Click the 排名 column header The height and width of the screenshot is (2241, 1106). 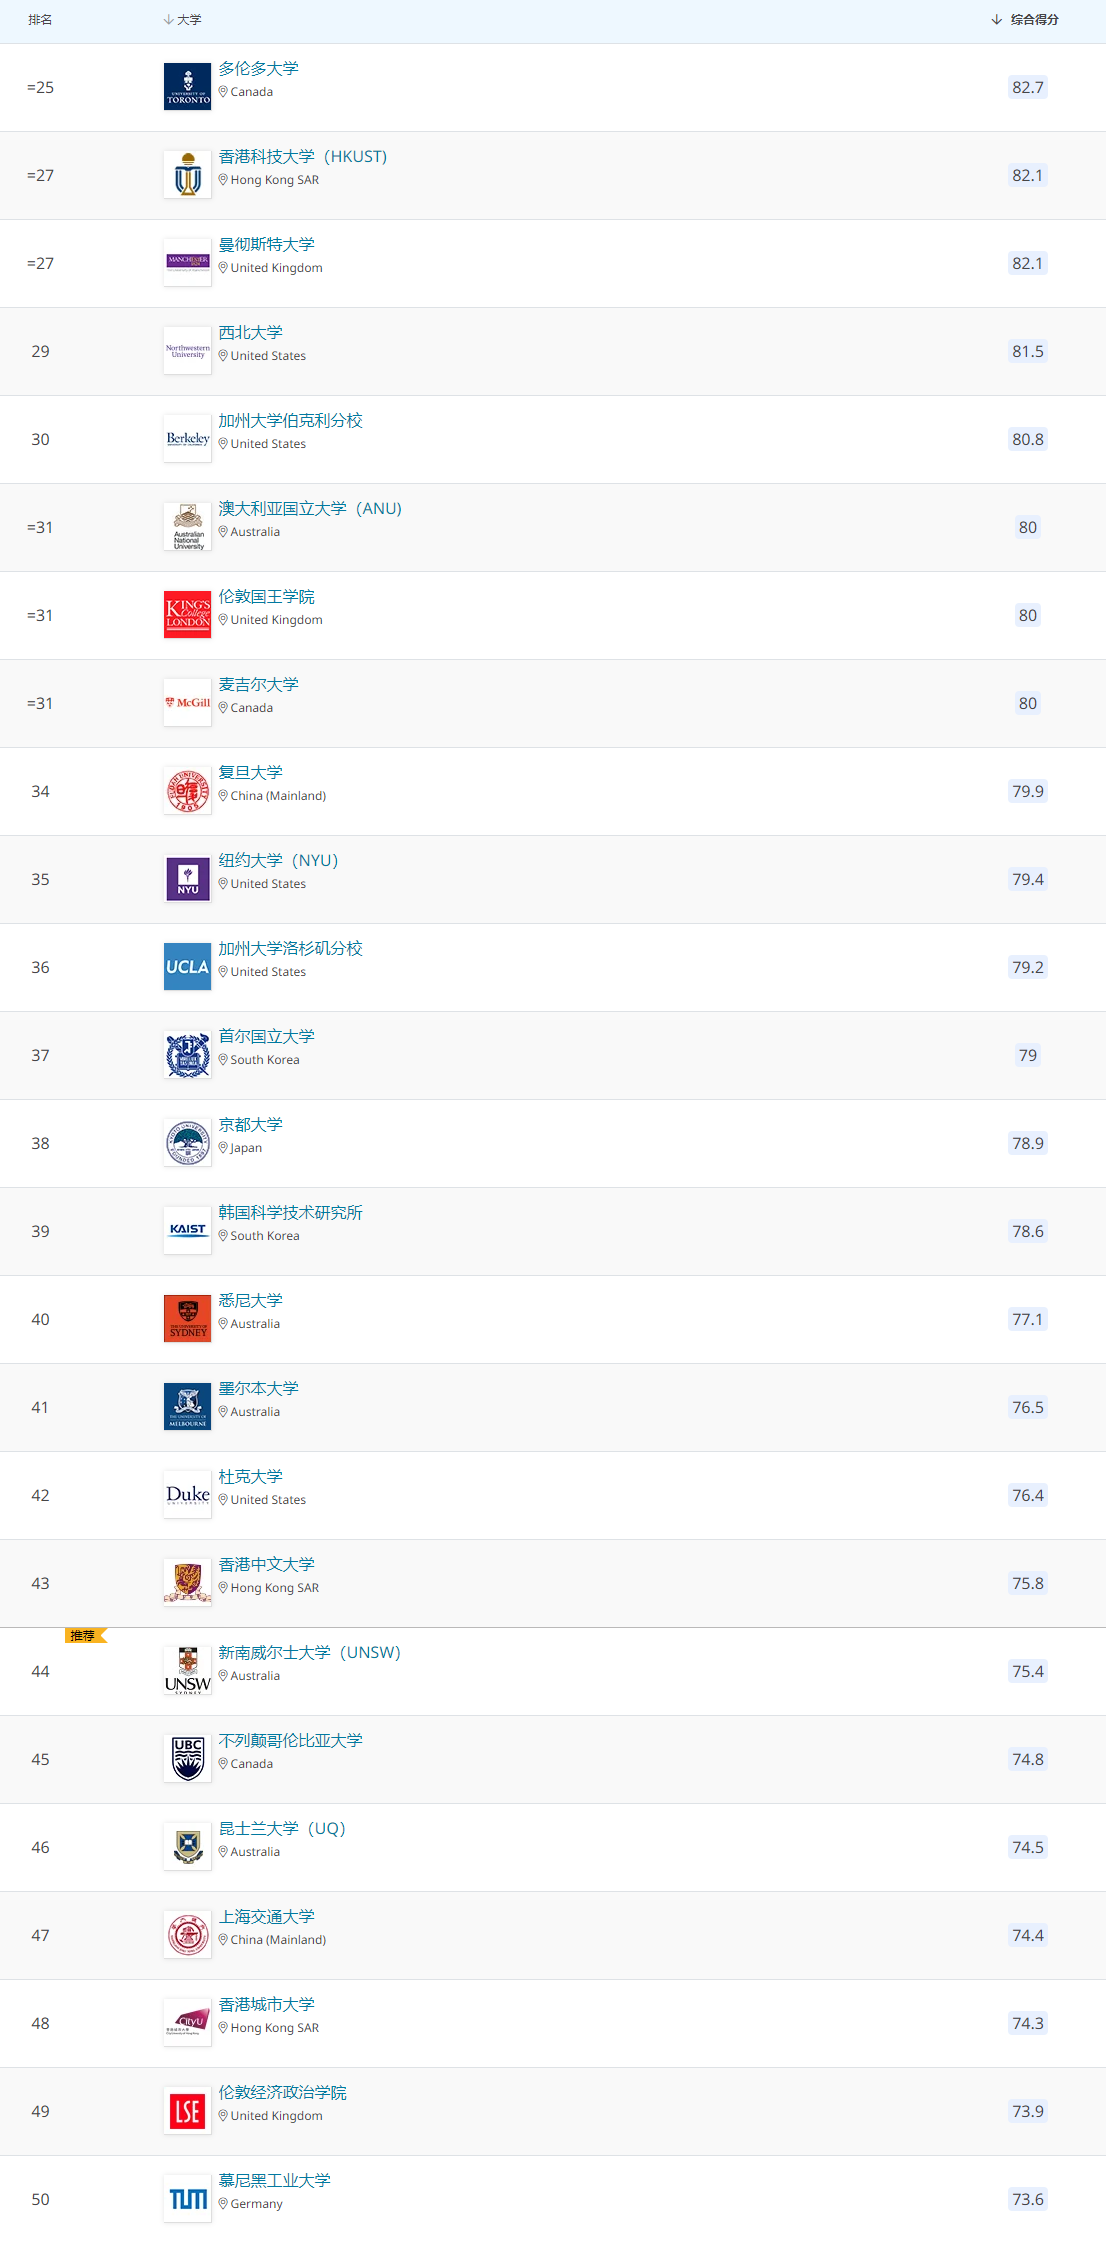40,20
